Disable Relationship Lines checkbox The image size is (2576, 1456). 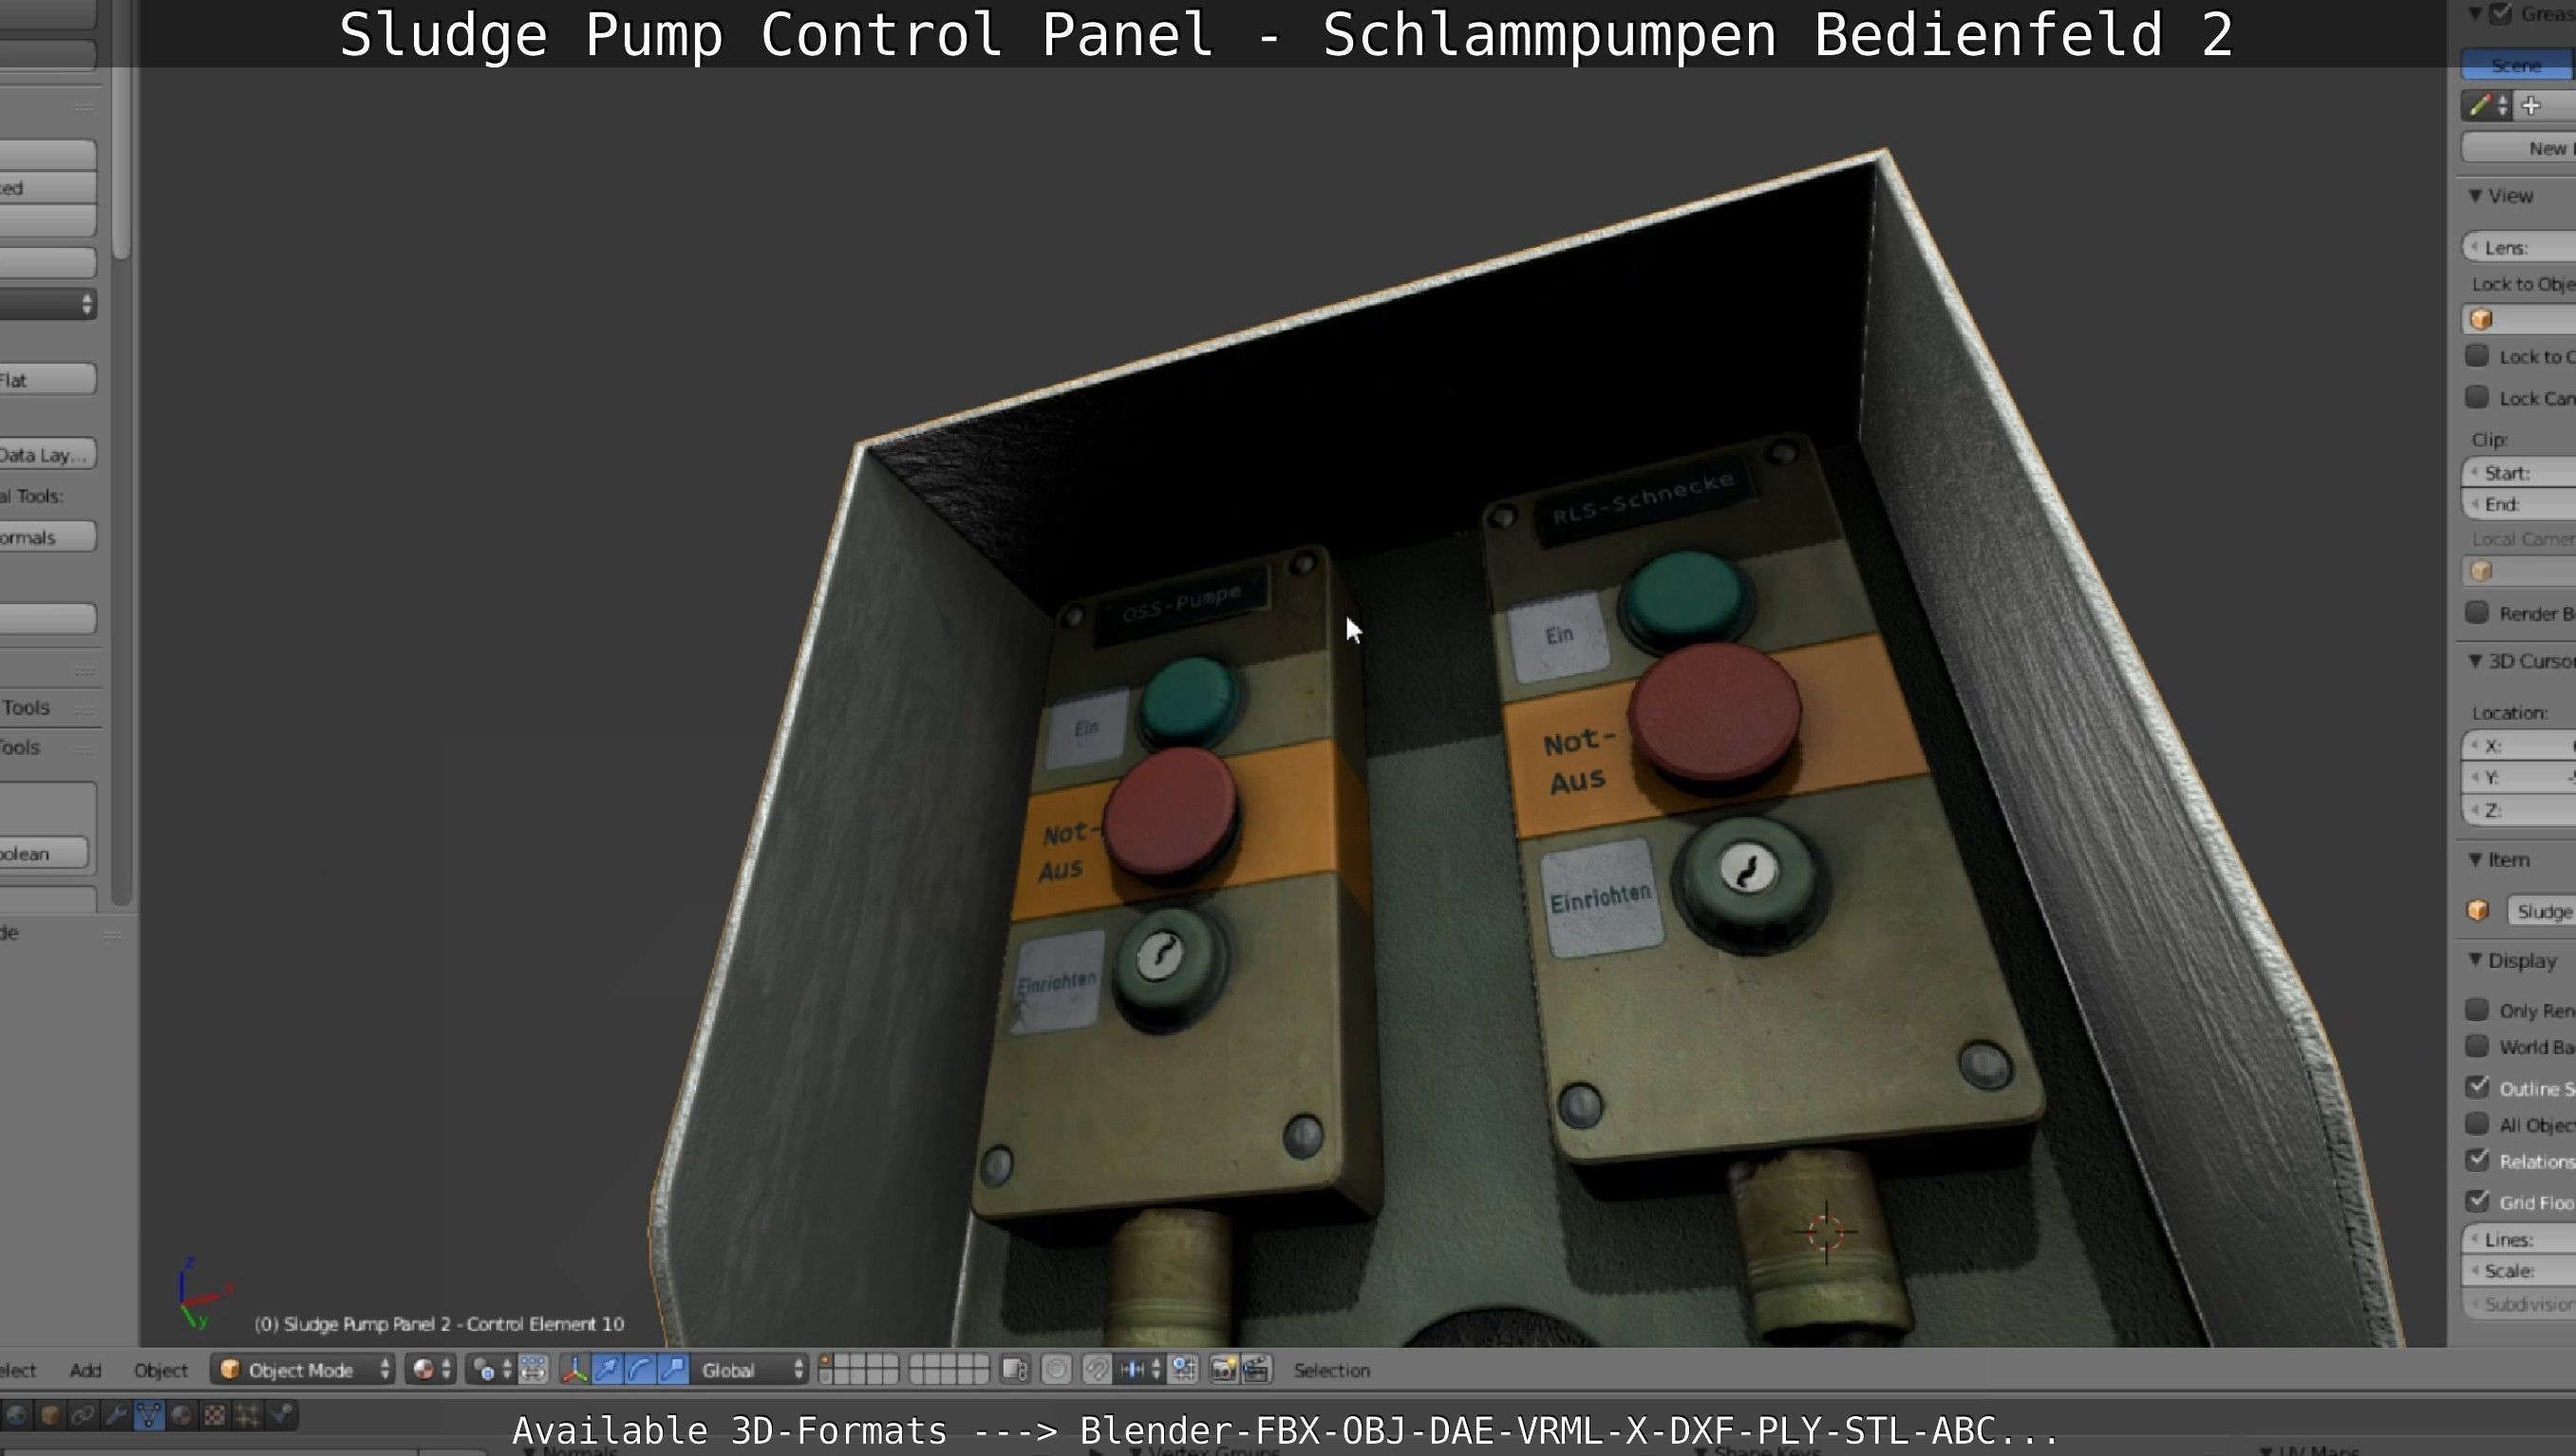[2478, 1160]
